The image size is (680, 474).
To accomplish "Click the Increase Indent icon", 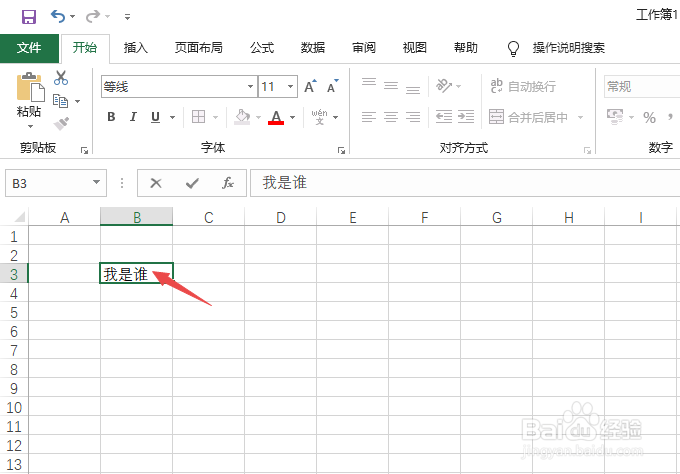I will [x=466, y=117].
